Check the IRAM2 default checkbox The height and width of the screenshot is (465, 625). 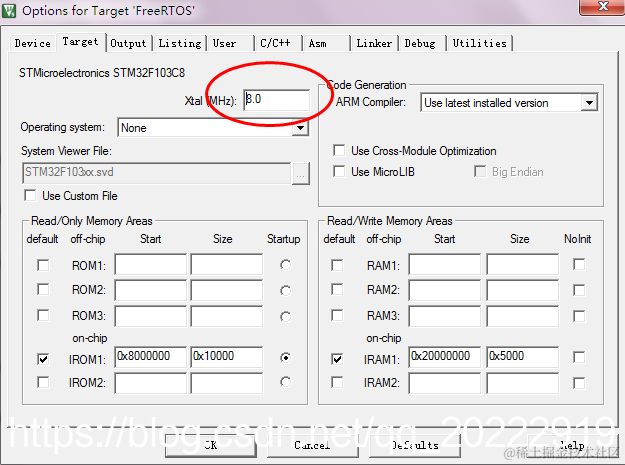[x=337, y=383]
